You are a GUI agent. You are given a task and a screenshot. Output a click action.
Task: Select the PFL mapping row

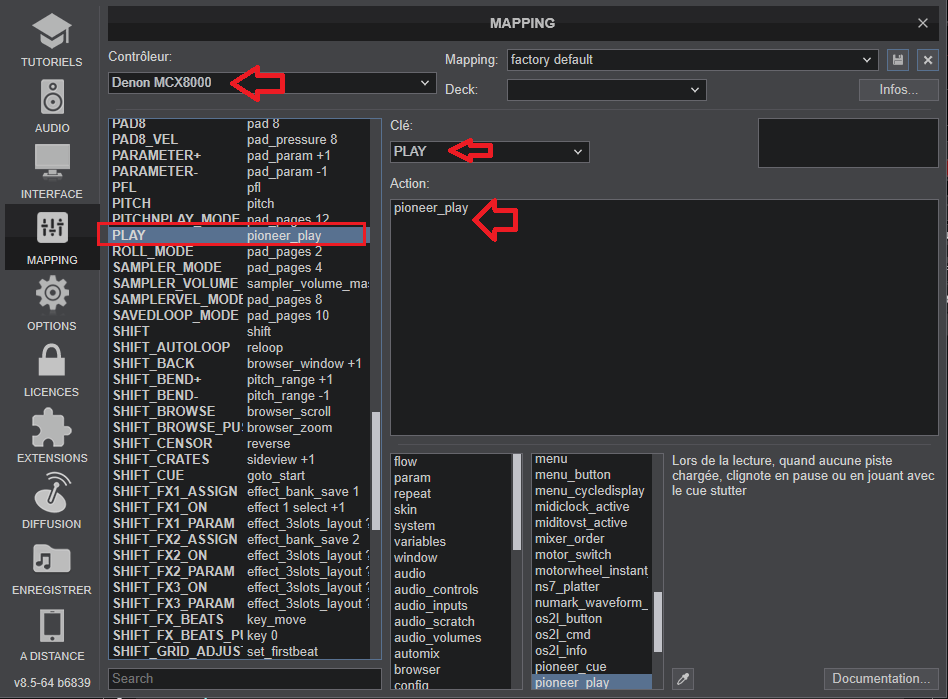(x=239, y=187)
